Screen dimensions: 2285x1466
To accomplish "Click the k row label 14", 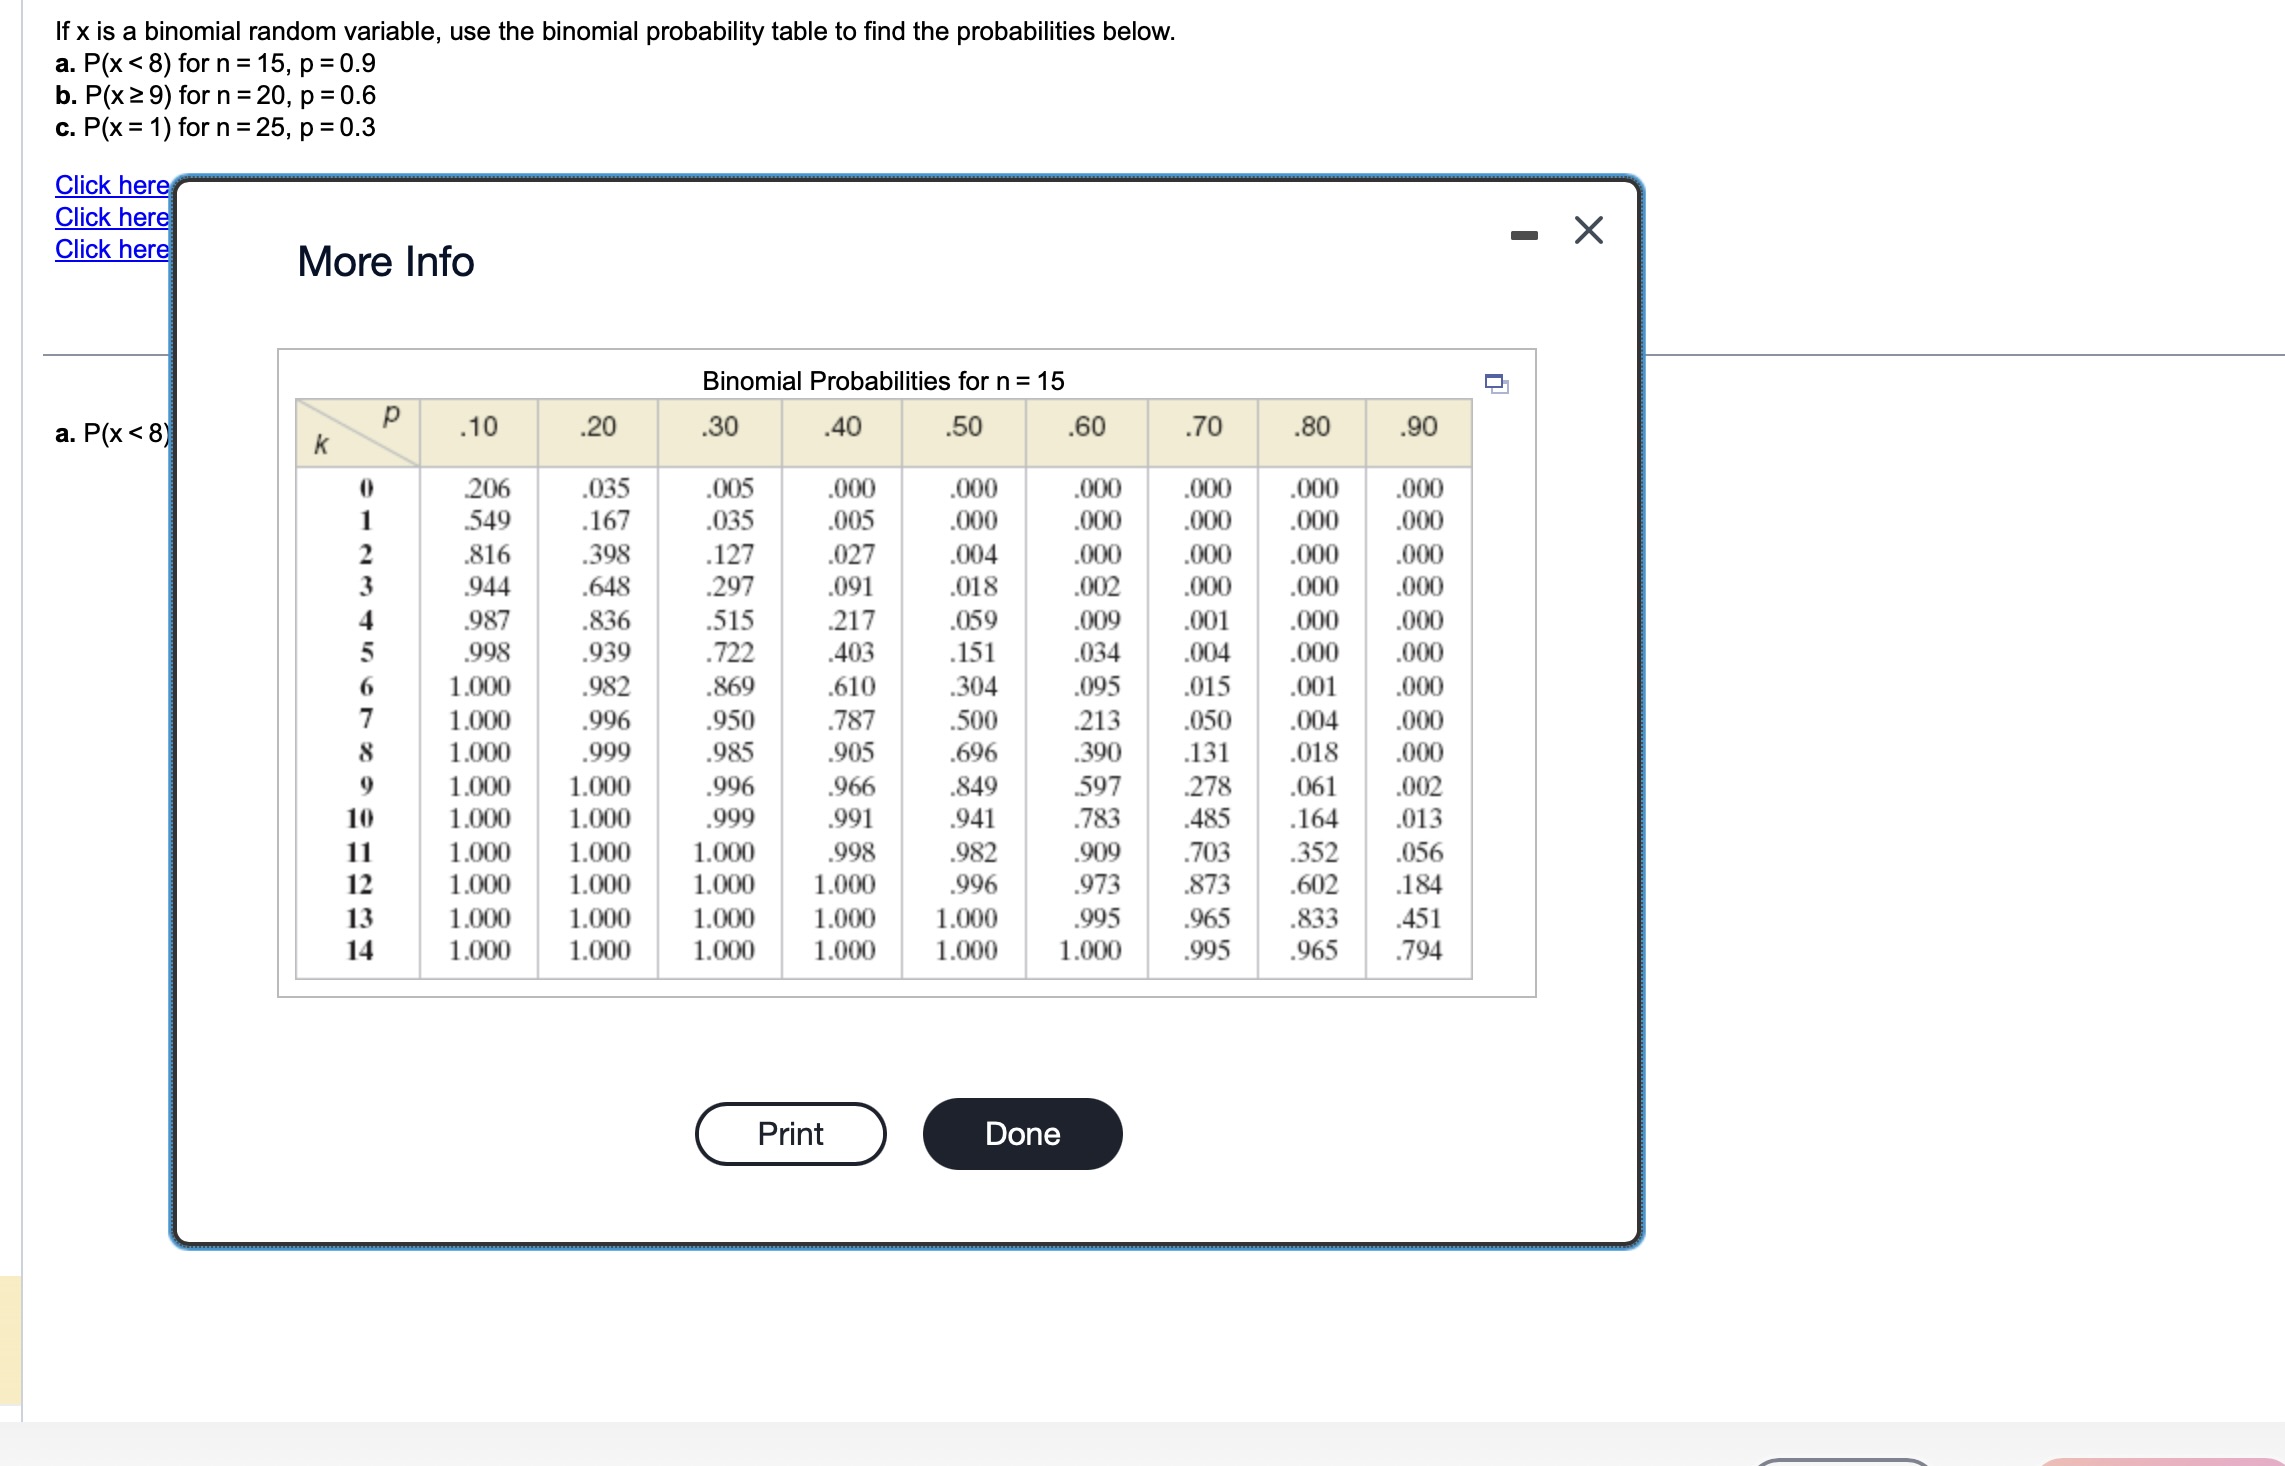I will click(x=360, y=950).
